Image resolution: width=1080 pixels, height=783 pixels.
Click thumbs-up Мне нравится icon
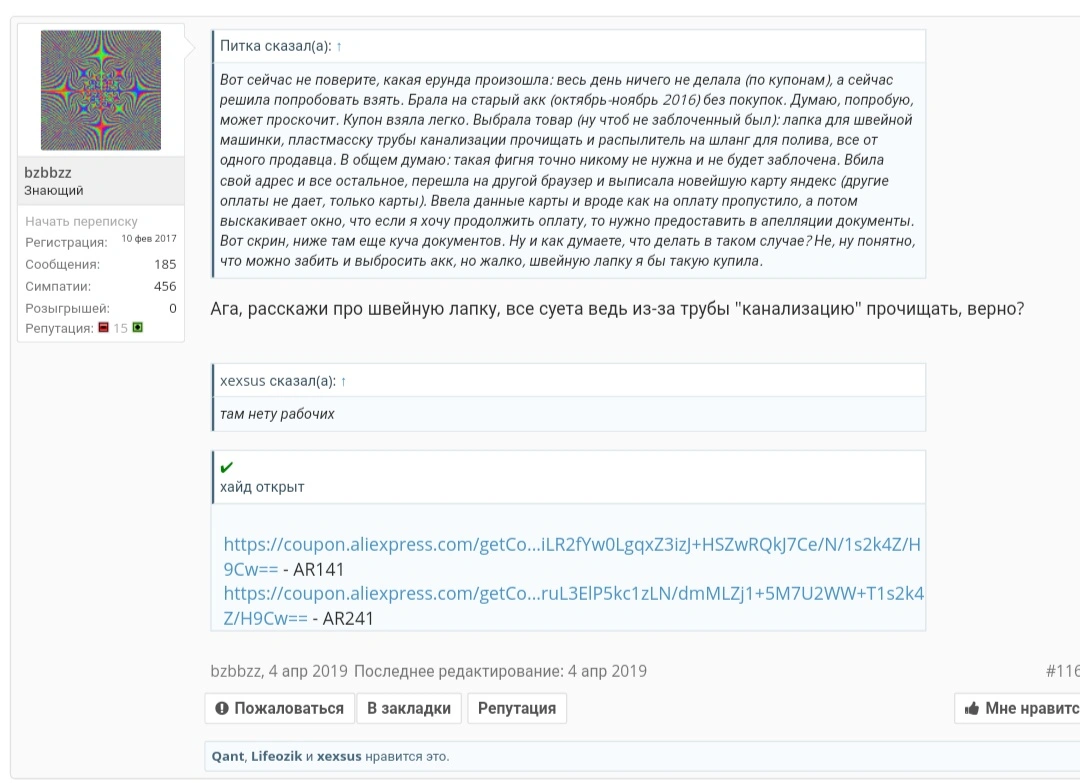point(972,708)
